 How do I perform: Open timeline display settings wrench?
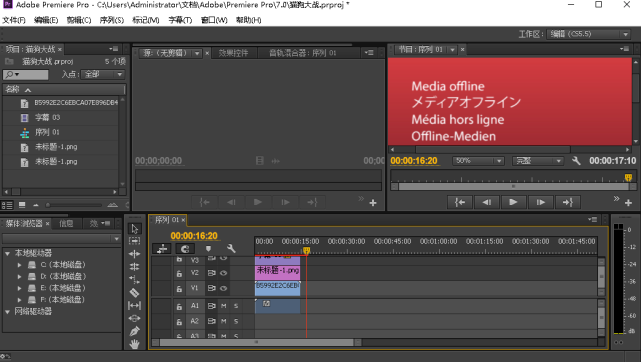coord(231,248)
